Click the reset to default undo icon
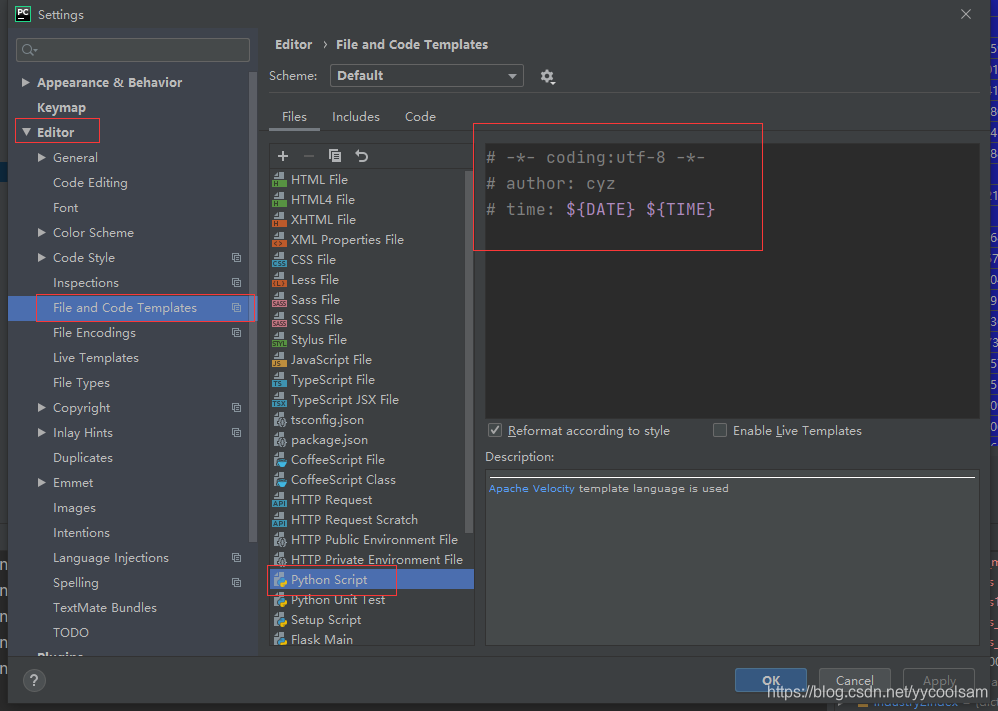Screen dimensions: 998x711 362,156
